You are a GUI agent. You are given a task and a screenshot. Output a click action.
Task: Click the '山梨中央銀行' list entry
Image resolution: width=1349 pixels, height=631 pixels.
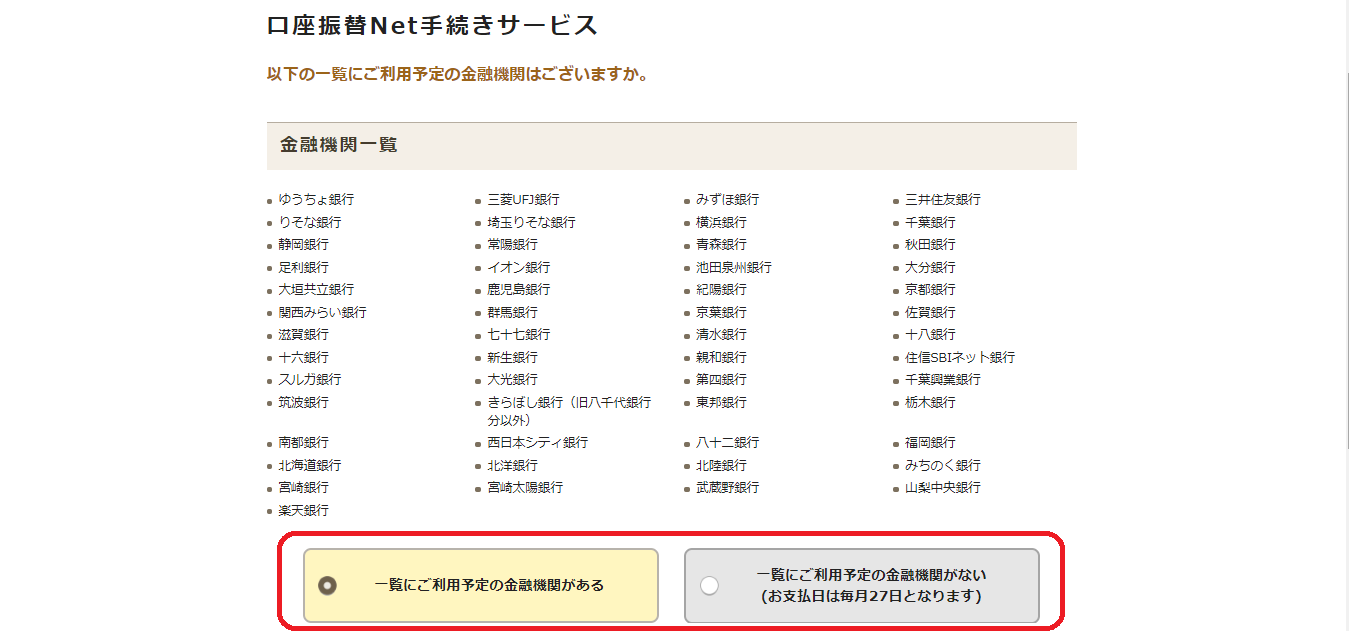[x=942, y=487]
